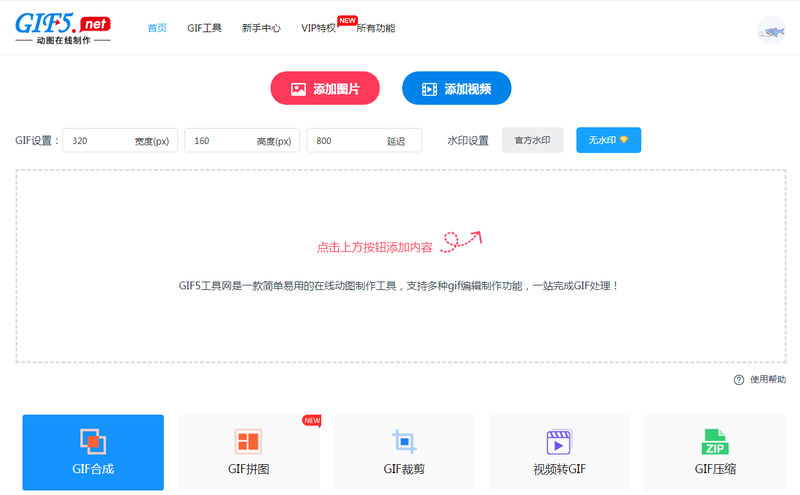Select the GIF裁剪 crop icon
Image resolution: width=800 pixels, height=495 pixels.
click(x=404, y=441)
